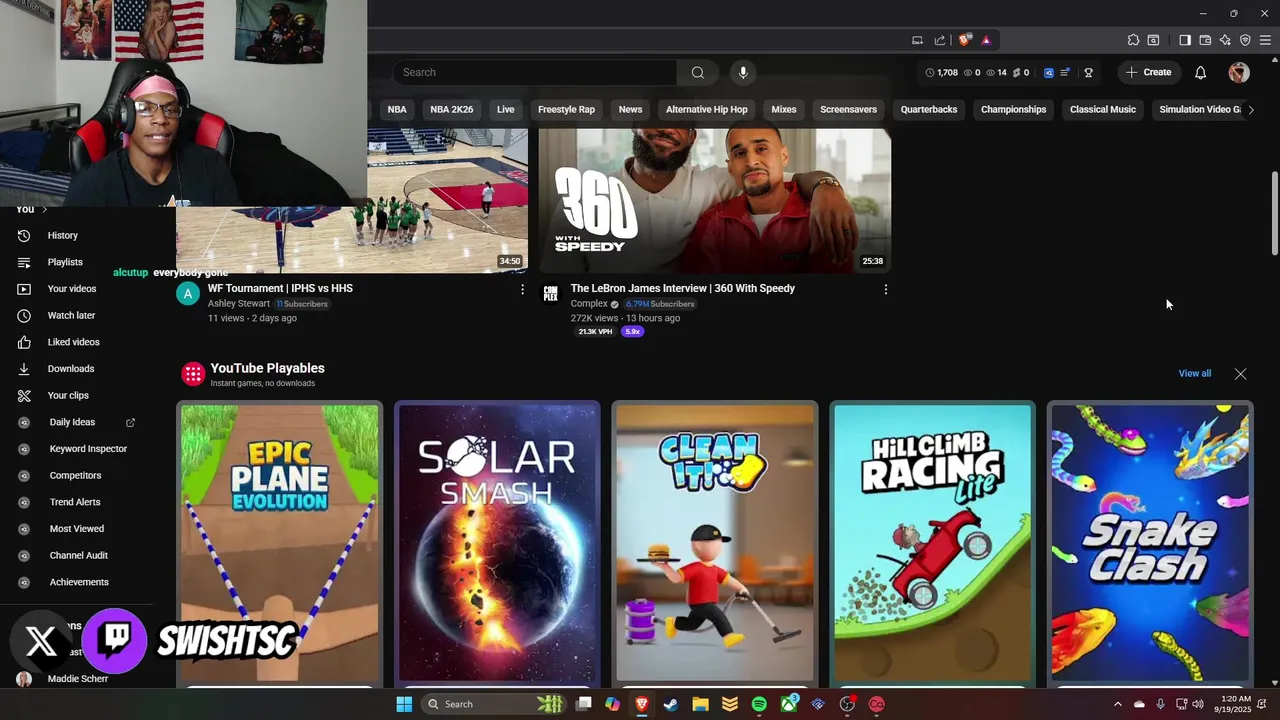Select the Quarterbacks chip
The width and height of the screenshot is (1280, 720).
coord(929,109)
